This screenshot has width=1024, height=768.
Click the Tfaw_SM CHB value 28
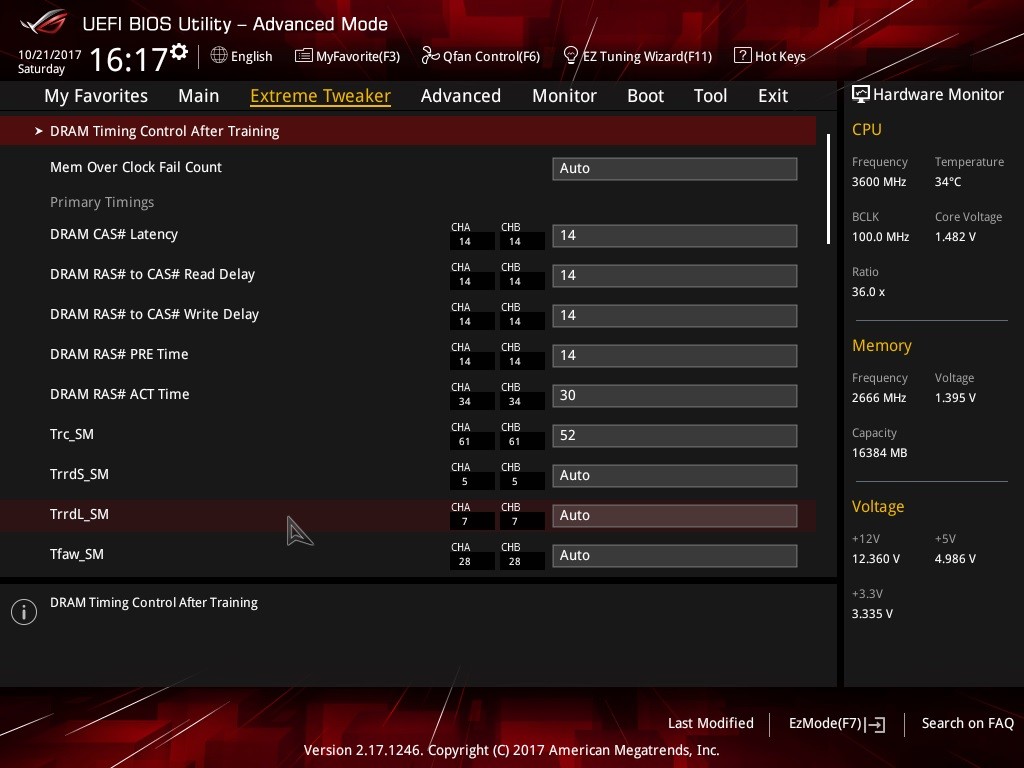pyautogui.click(x=515, y=562)
